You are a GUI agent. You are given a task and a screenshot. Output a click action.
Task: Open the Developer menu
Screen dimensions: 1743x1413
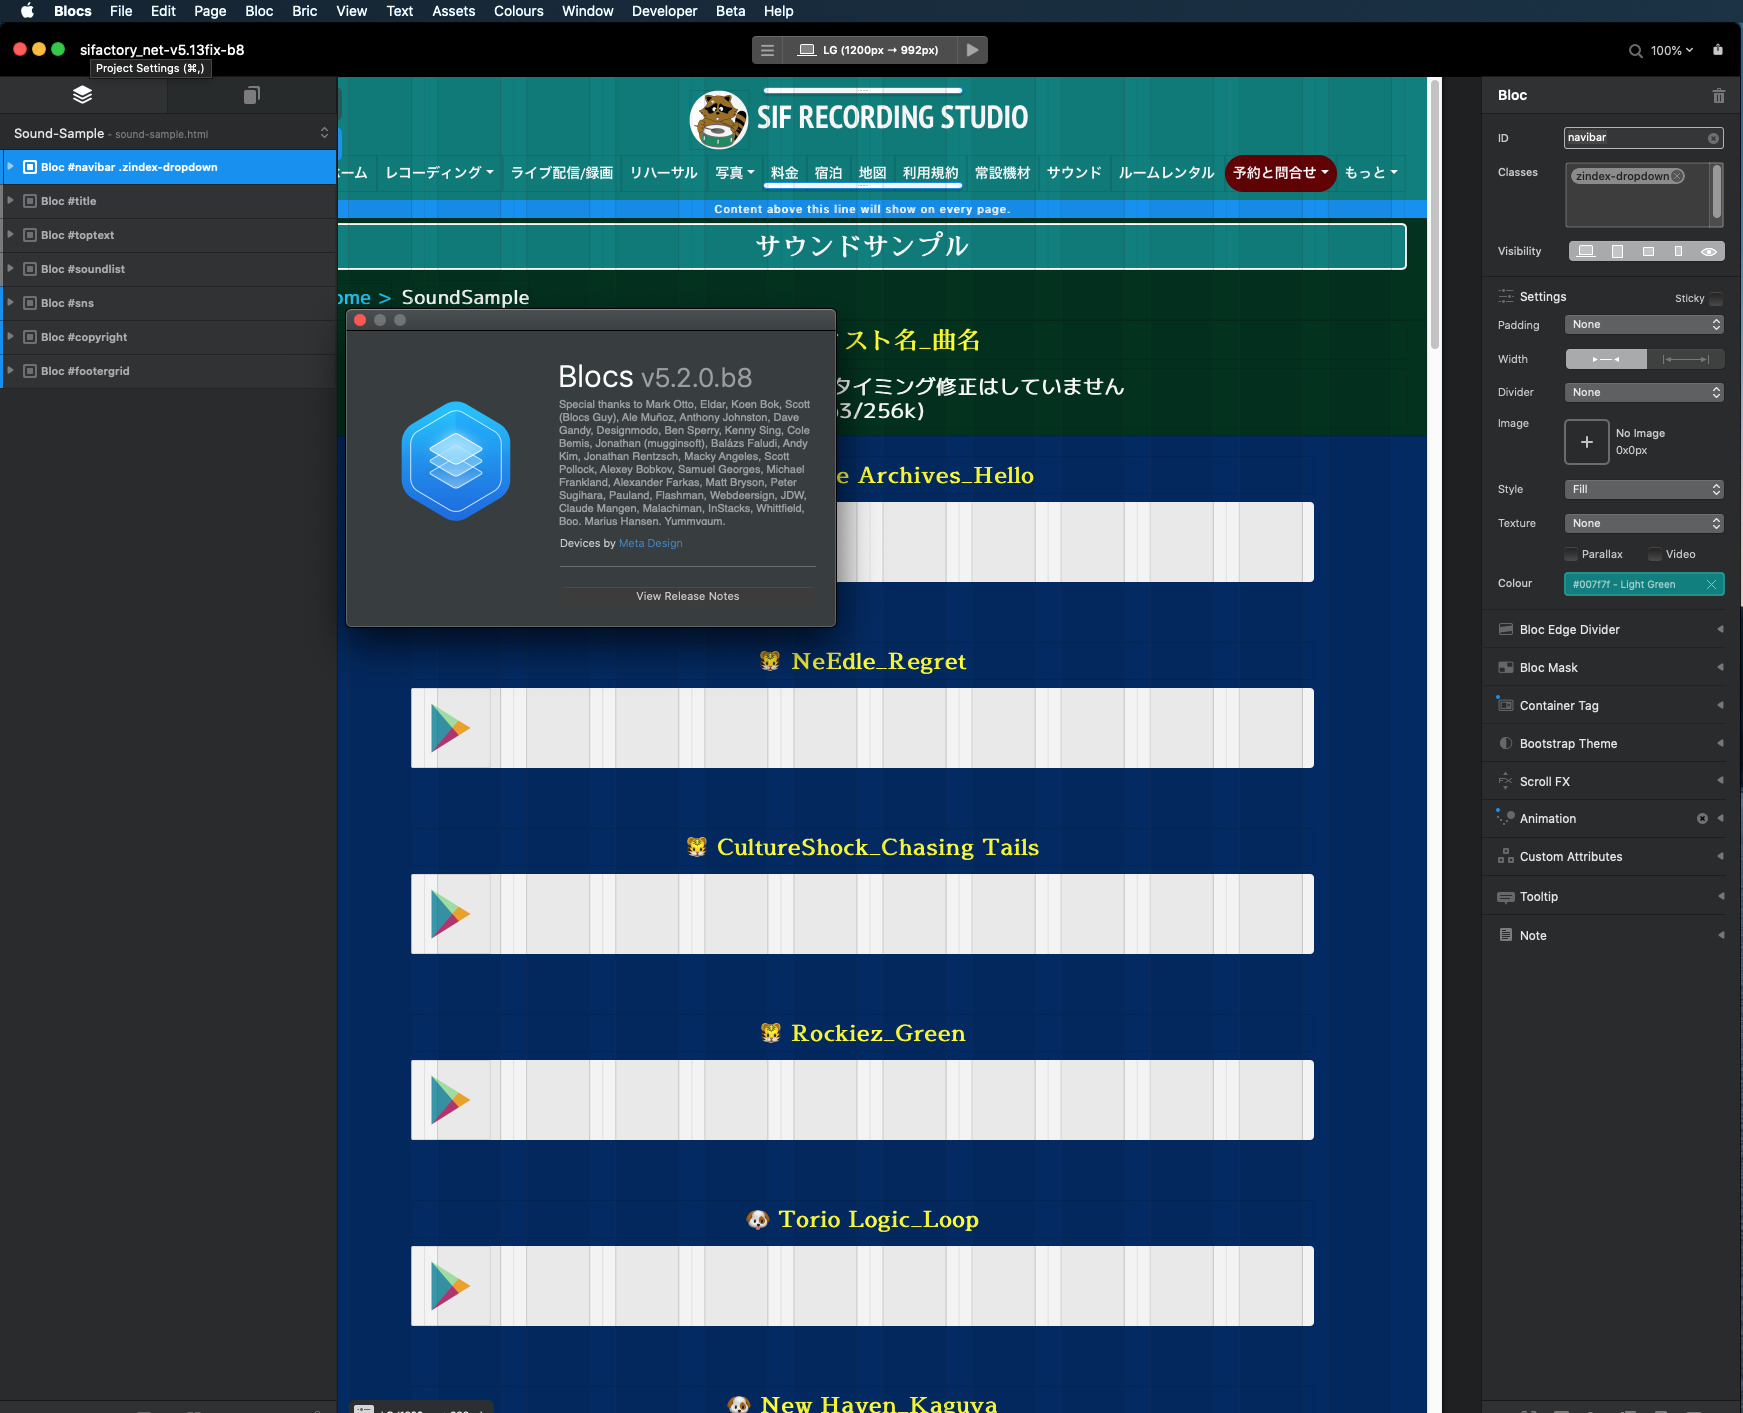pos(664,11)
